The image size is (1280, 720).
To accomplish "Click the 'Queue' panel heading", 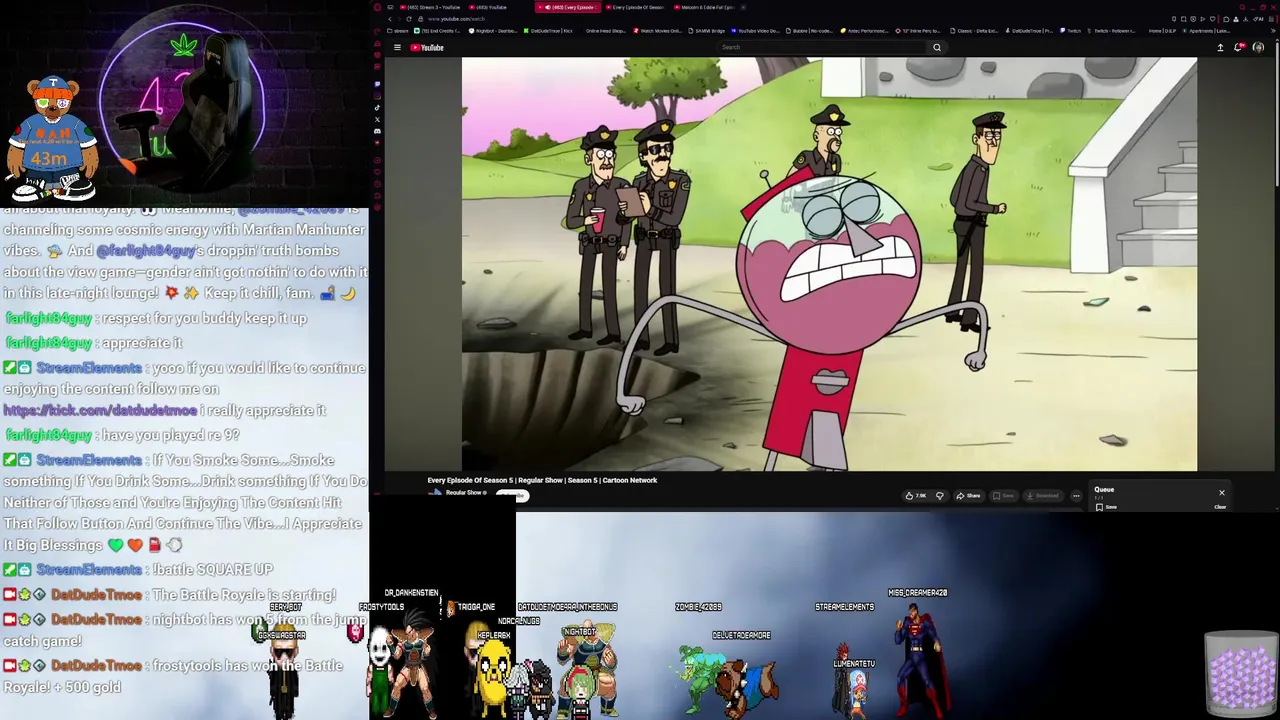I will [x=1104, y=490].
